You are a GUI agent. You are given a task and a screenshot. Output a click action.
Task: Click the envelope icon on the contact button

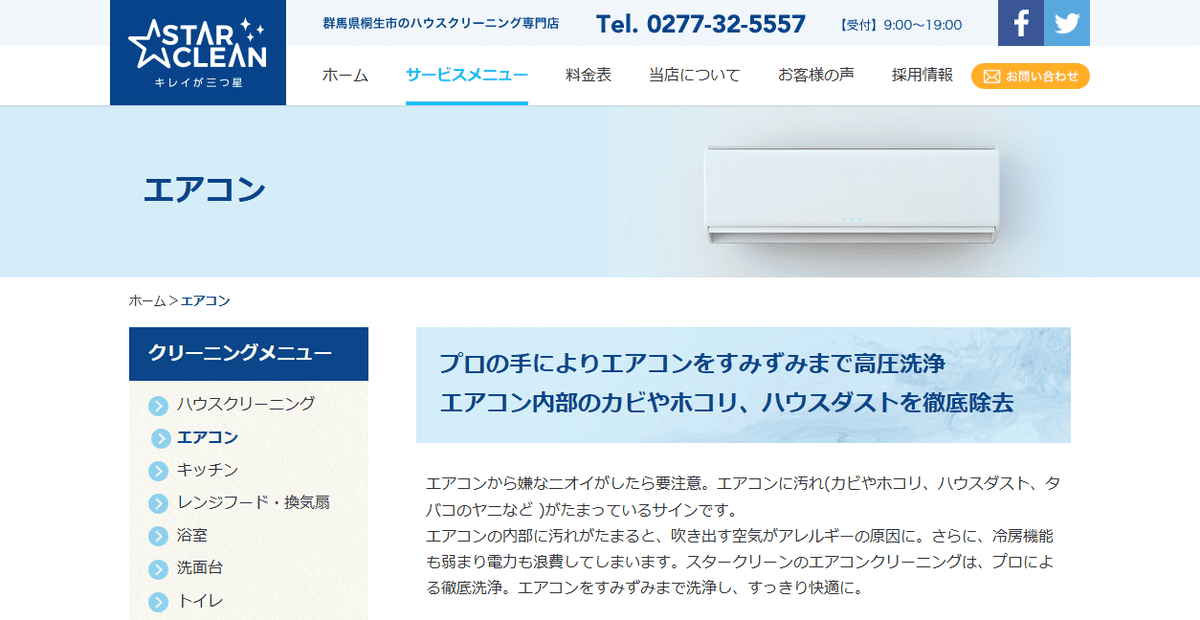[991, 75]
